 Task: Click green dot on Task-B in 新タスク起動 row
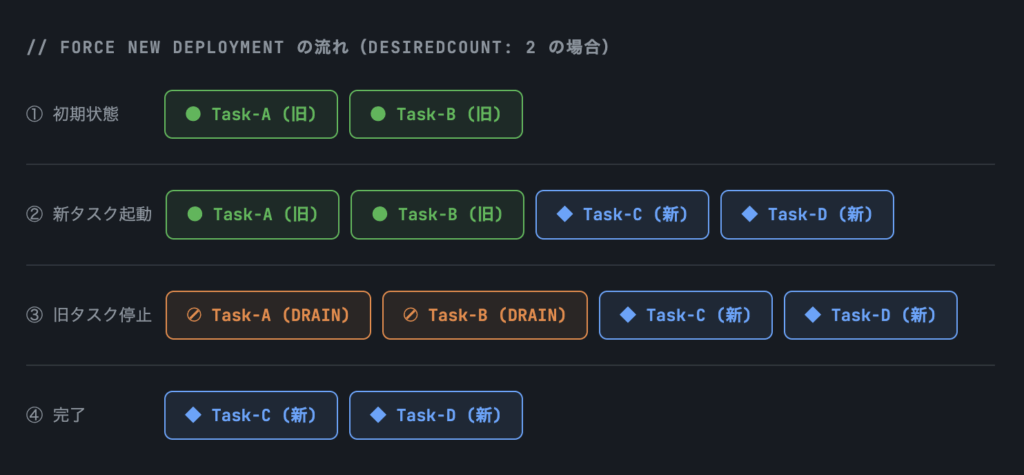pyautogui.click(x=379, y=214)
